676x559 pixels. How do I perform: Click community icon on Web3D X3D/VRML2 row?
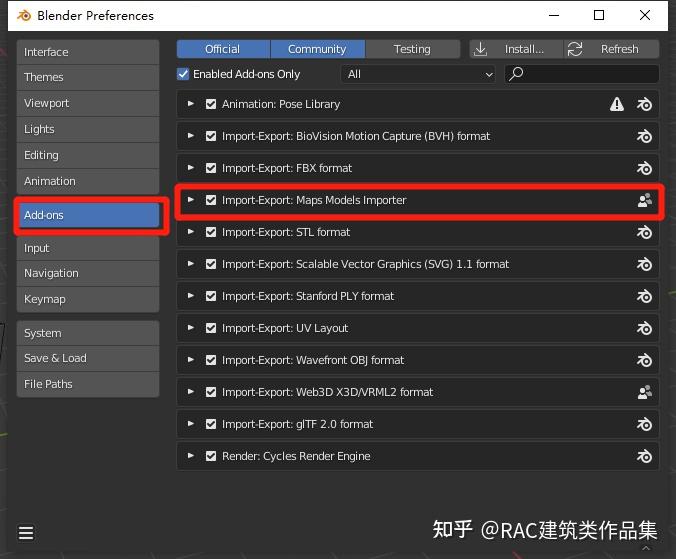coord(645,392)
